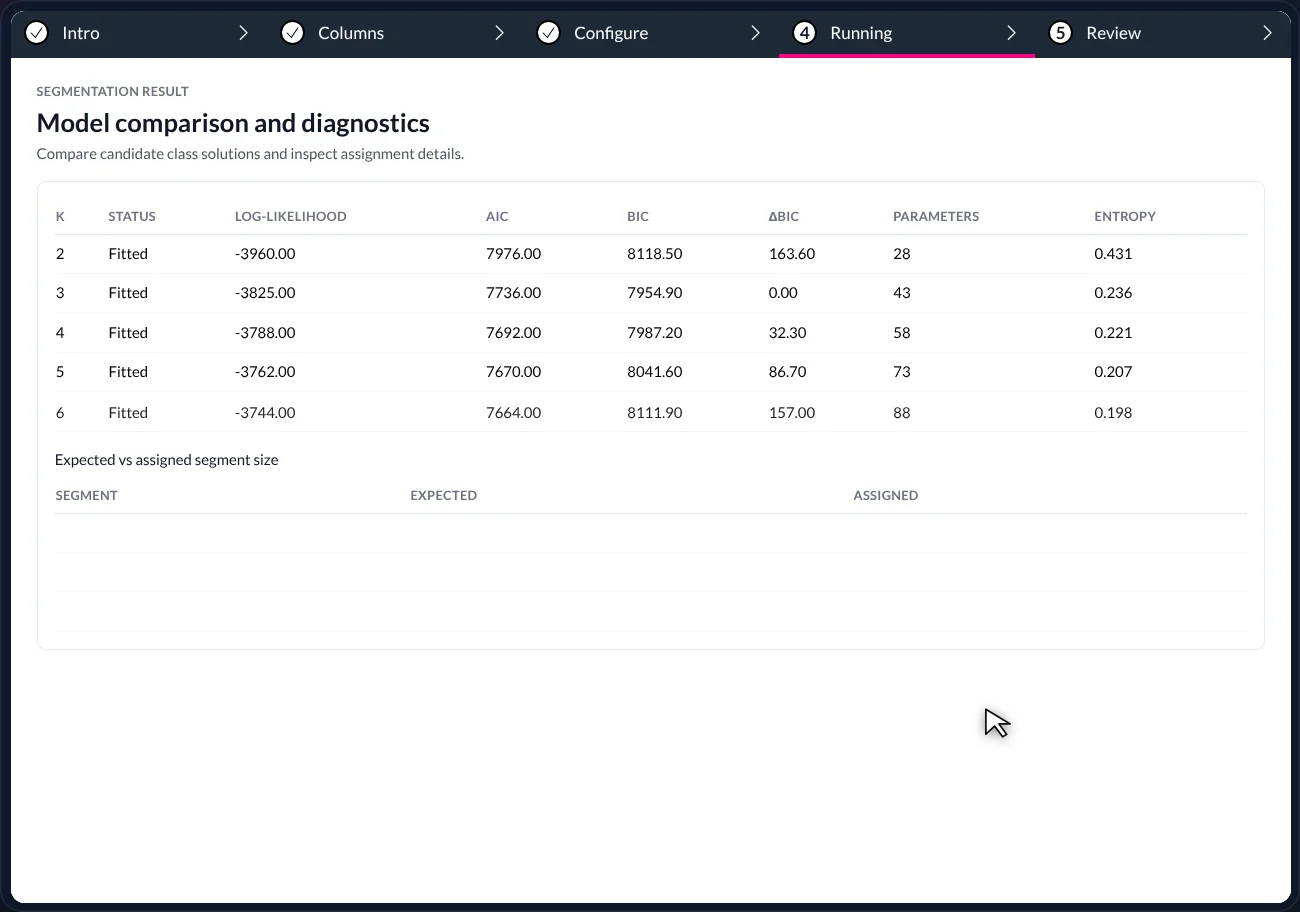Screen dimensions: 1300x912
Task: Click log-likelihood value -3960.00
Action: pyautogui.click(x=265, y=254)
